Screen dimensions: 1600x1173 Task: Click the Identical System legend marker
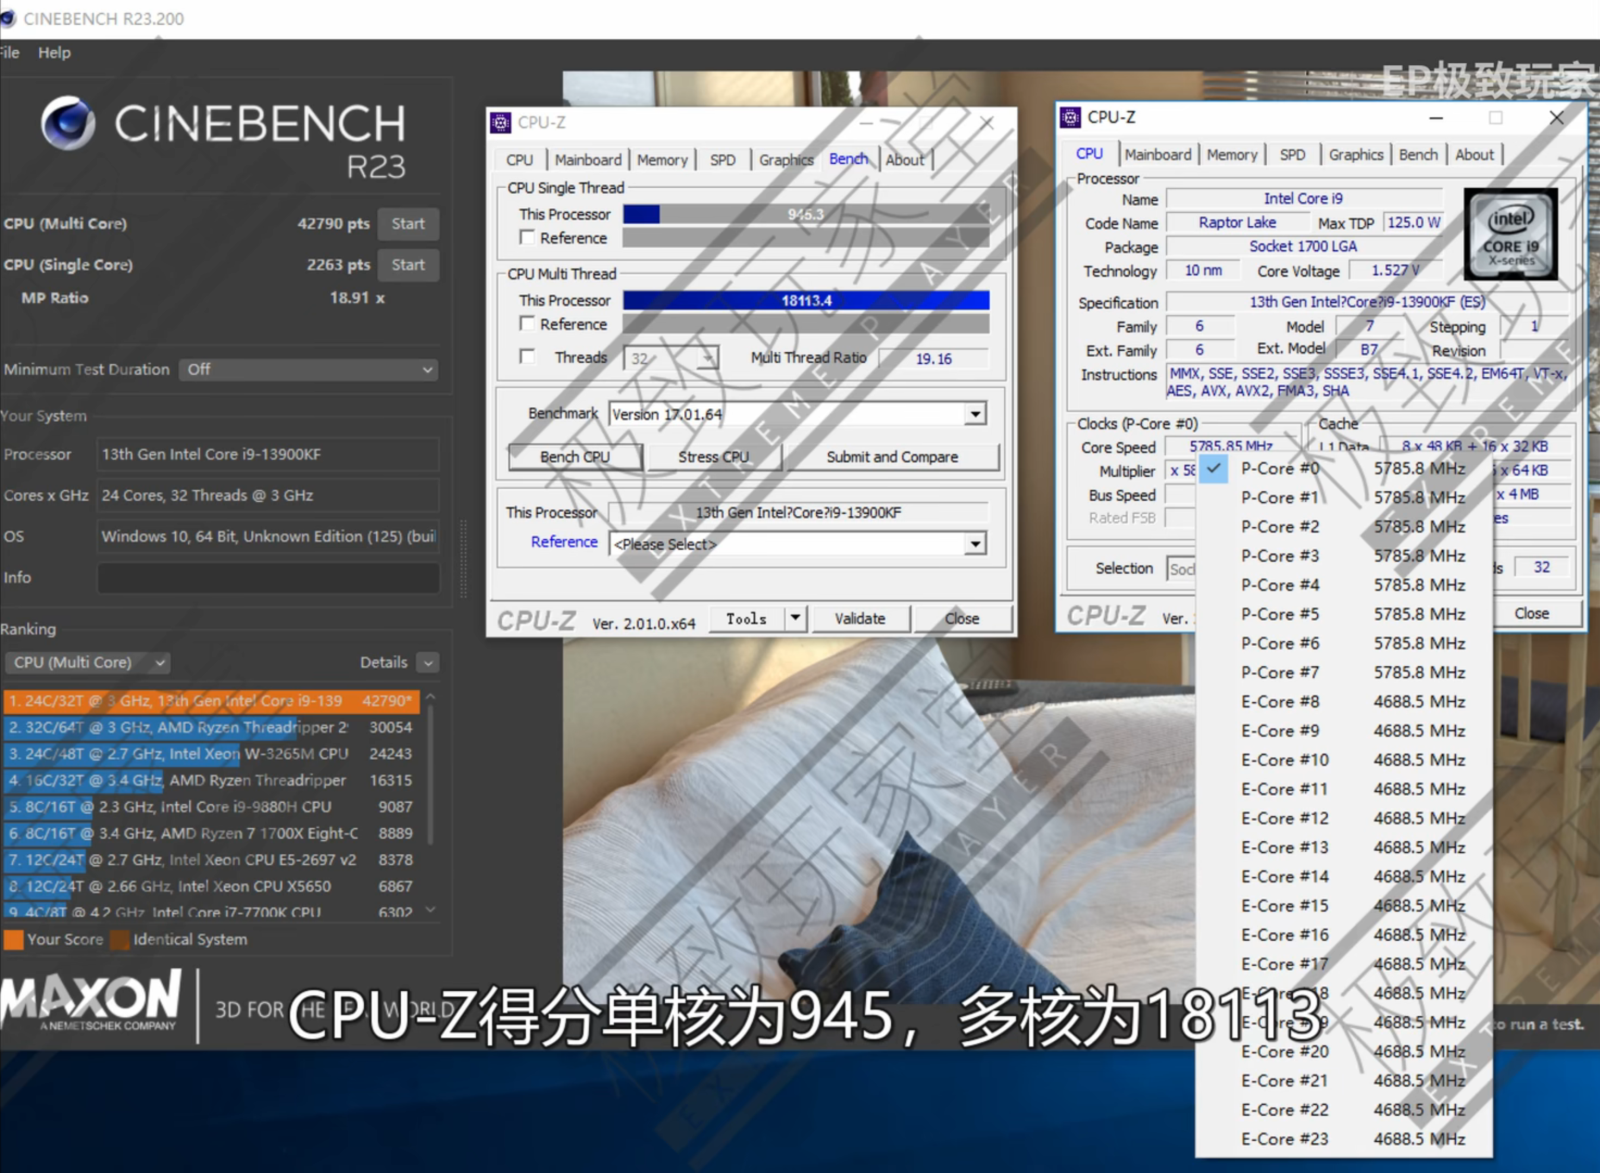[121, 939]
